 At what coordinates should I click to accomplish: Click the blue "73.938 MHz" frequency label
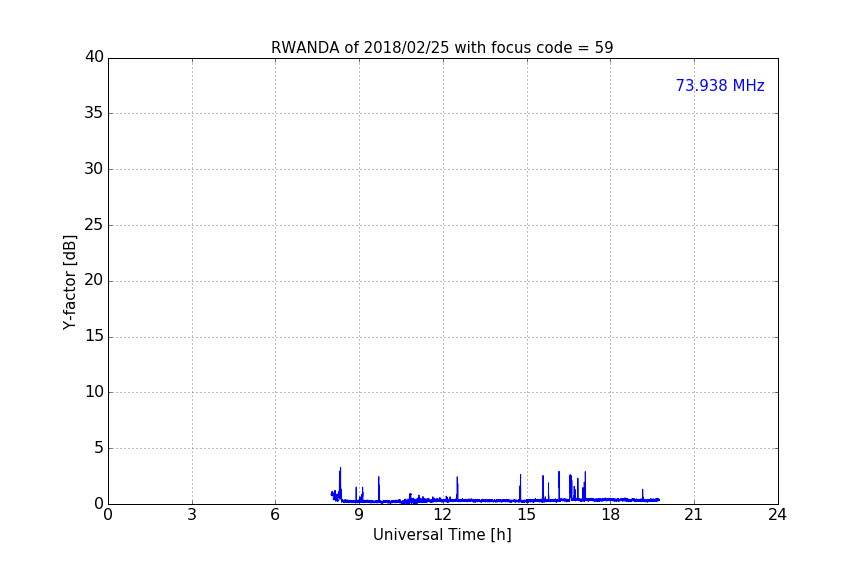click(x=720, y=85)
